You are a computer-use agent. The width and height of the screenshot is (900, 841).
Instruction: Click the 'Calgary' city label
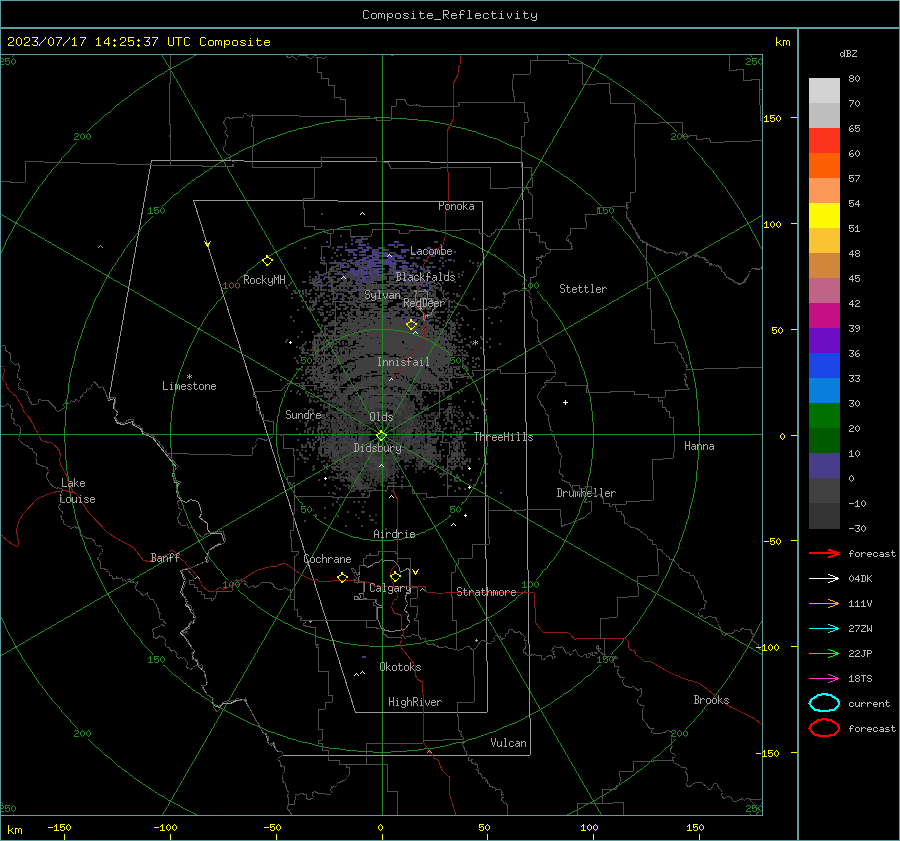390,588
